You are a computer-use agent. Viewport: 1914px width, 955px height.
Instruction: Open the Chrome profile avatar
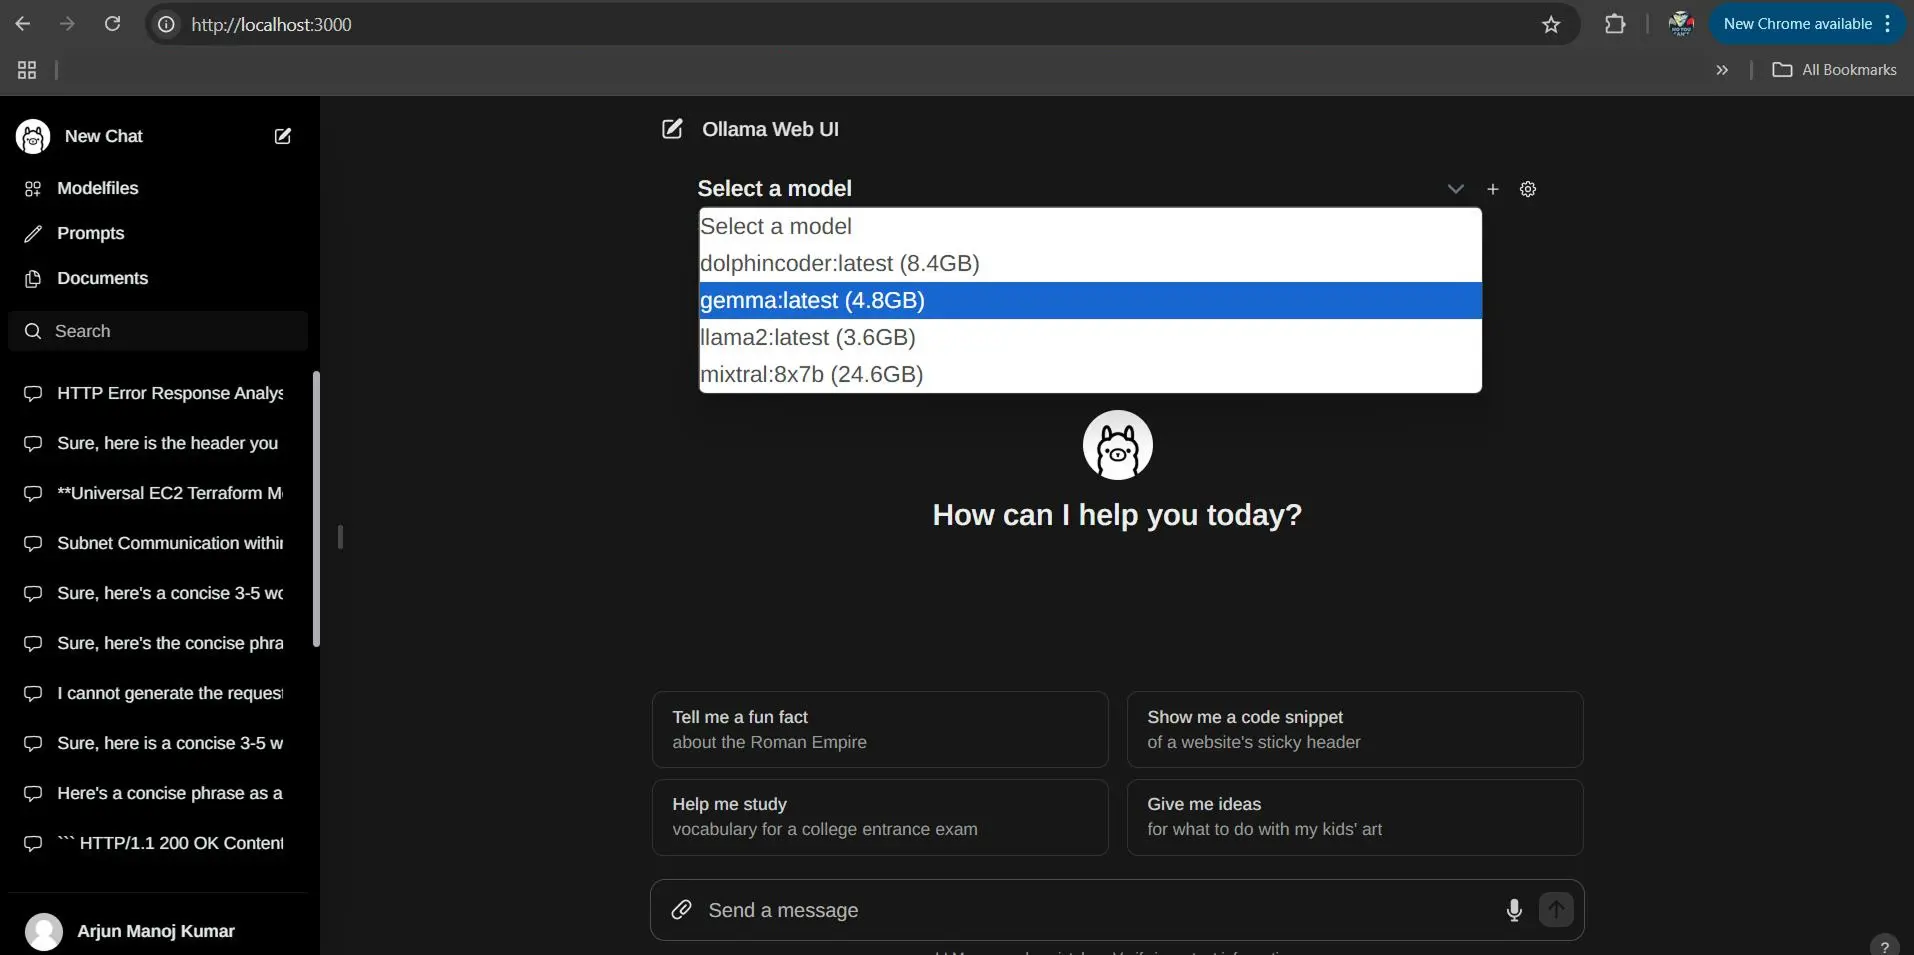pyautogui.click(x=1681, y=24)
